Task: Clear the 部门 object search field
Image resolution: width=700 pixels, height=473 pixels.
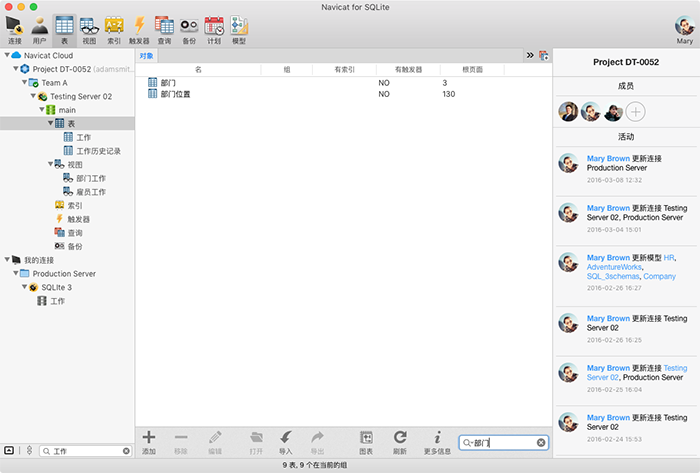Action: click(x=541, y=443)
